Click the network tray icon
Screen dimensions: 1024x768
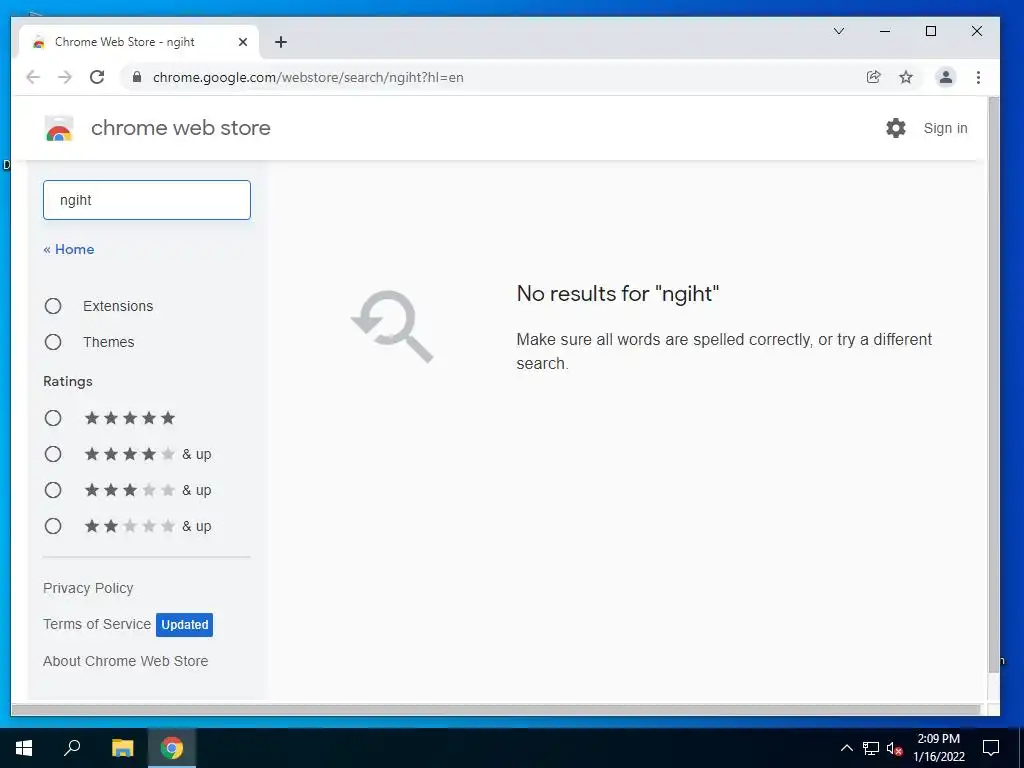click(871, 748)
